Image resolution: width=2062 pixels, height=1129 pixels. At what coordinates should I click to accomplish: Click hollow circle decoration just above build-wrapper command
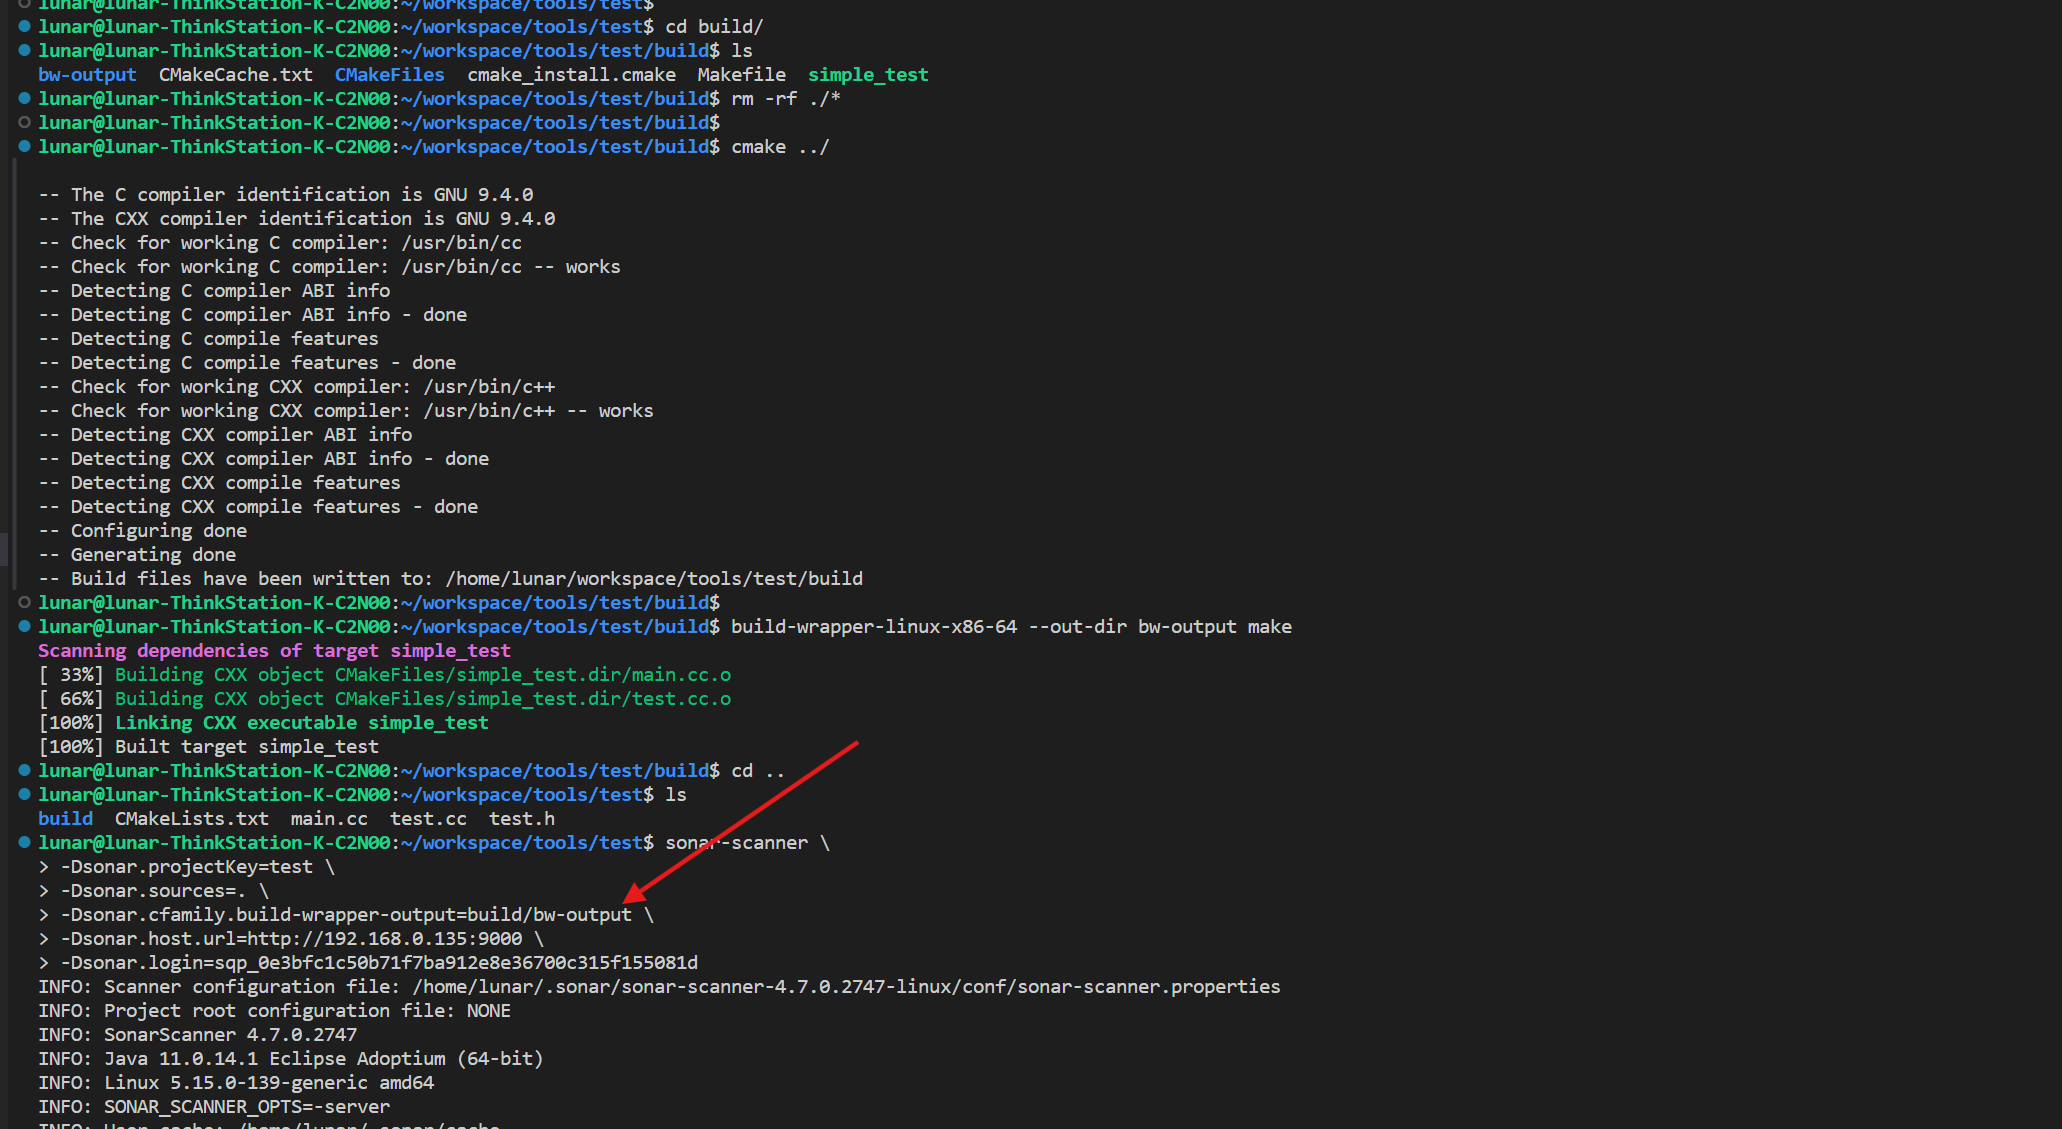point(24,603)
